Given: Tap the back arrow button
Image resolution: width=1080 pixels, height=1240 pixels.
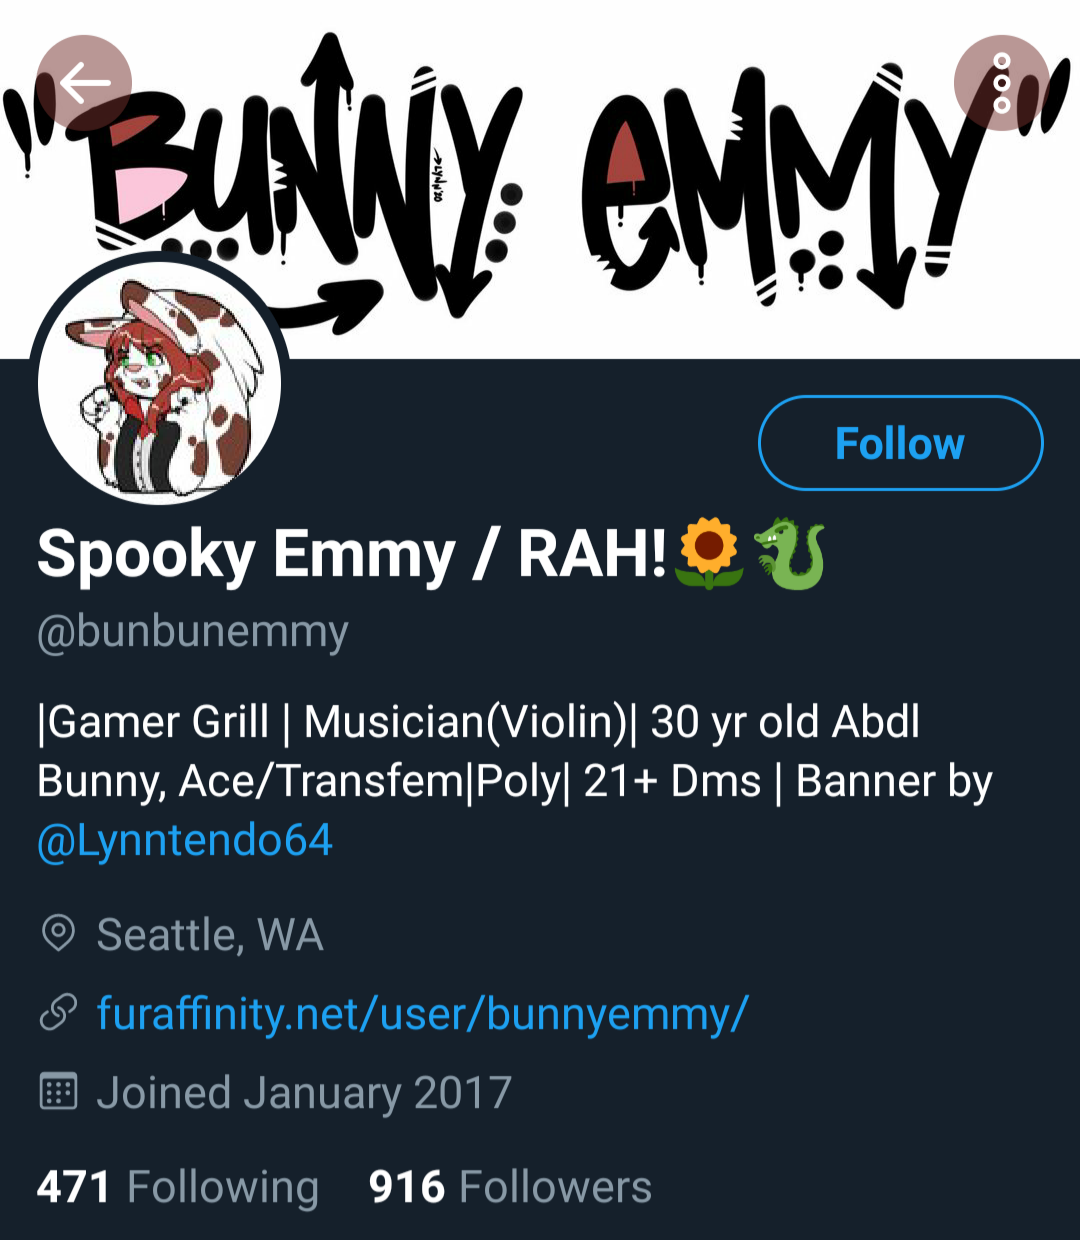Looking at the screenshot, I should click(84, 83).
